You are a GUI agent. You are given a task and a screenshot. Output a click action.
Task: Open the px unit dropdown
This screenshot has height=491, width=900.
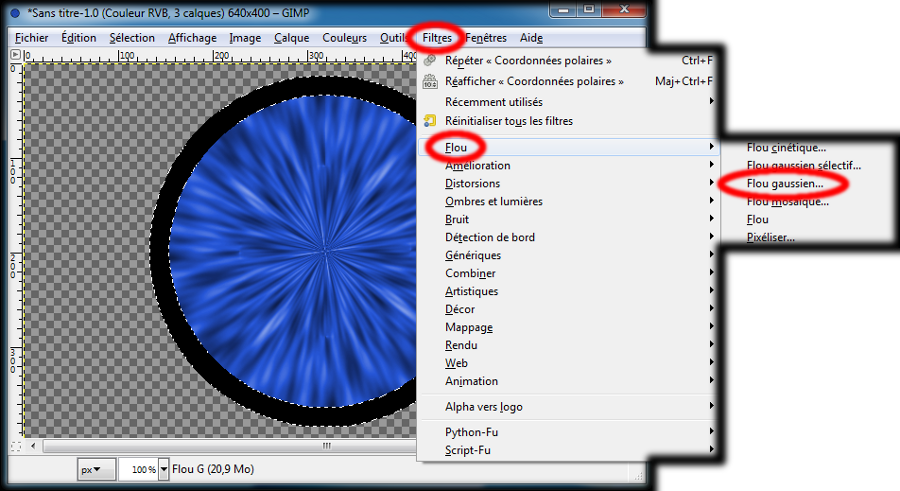pos(92,469)
